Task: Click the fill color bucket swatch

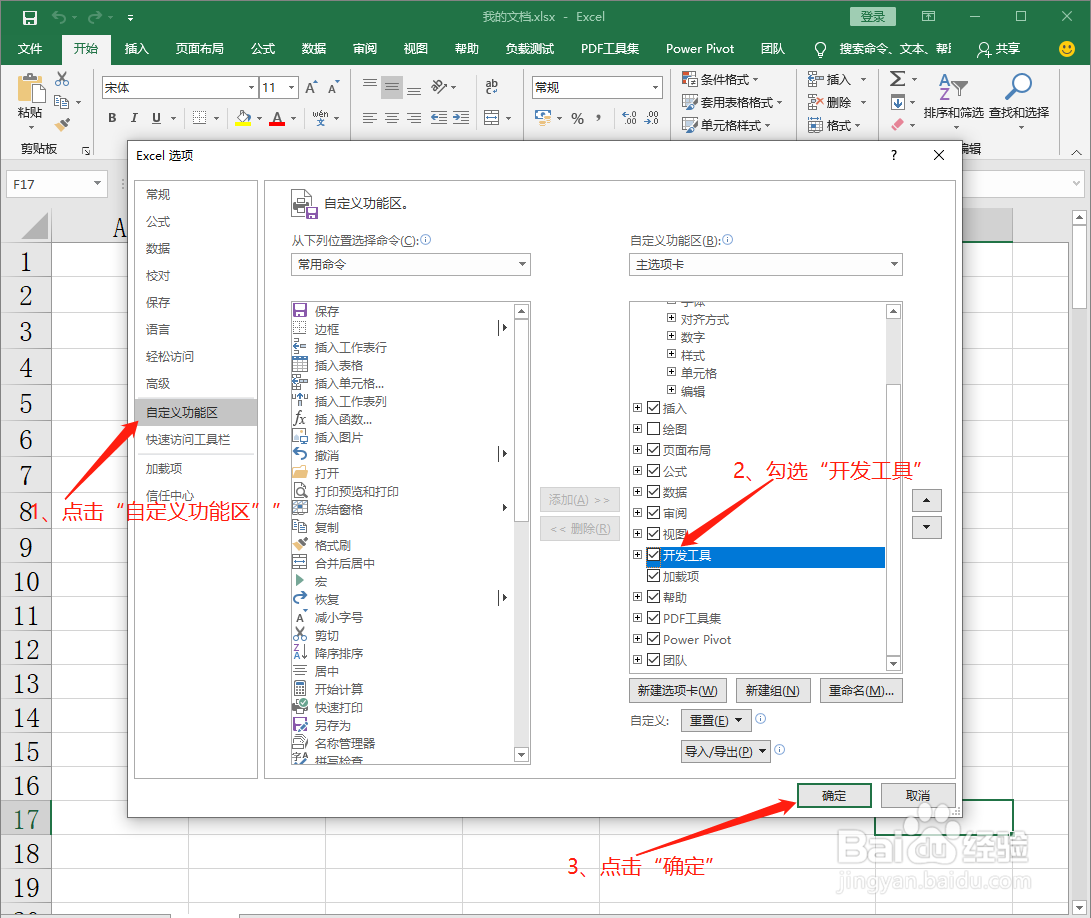Action: click(x=243, y=118)
